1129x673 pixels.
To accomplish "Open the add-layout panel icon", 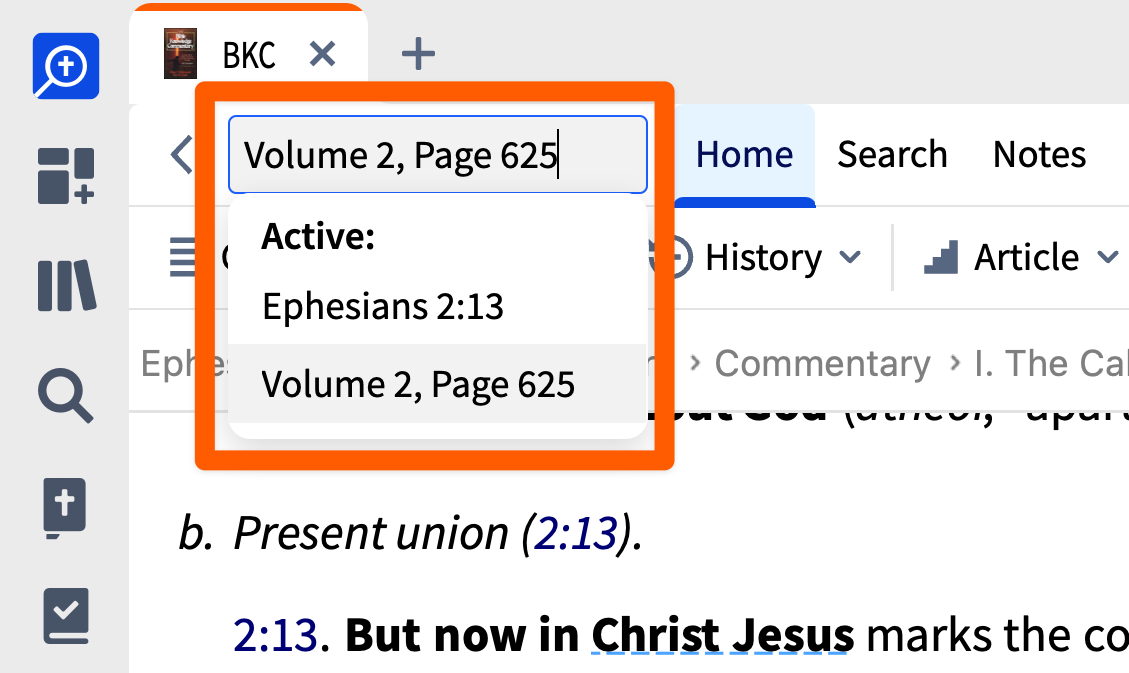I will (x=66, y=176).
